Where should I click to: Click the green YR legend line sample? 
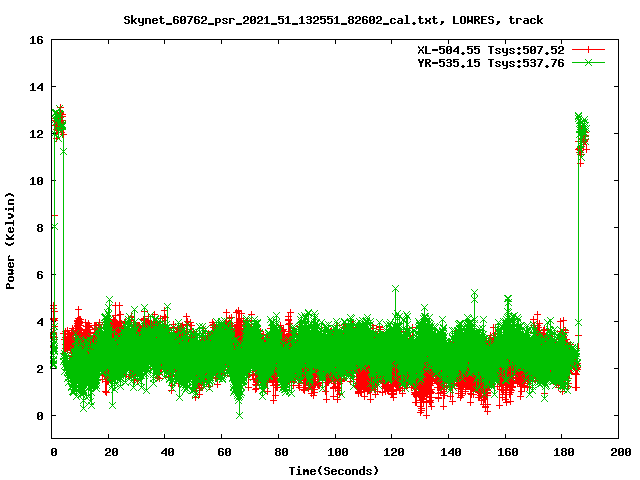pyautogui.click(x=588, y=63)
